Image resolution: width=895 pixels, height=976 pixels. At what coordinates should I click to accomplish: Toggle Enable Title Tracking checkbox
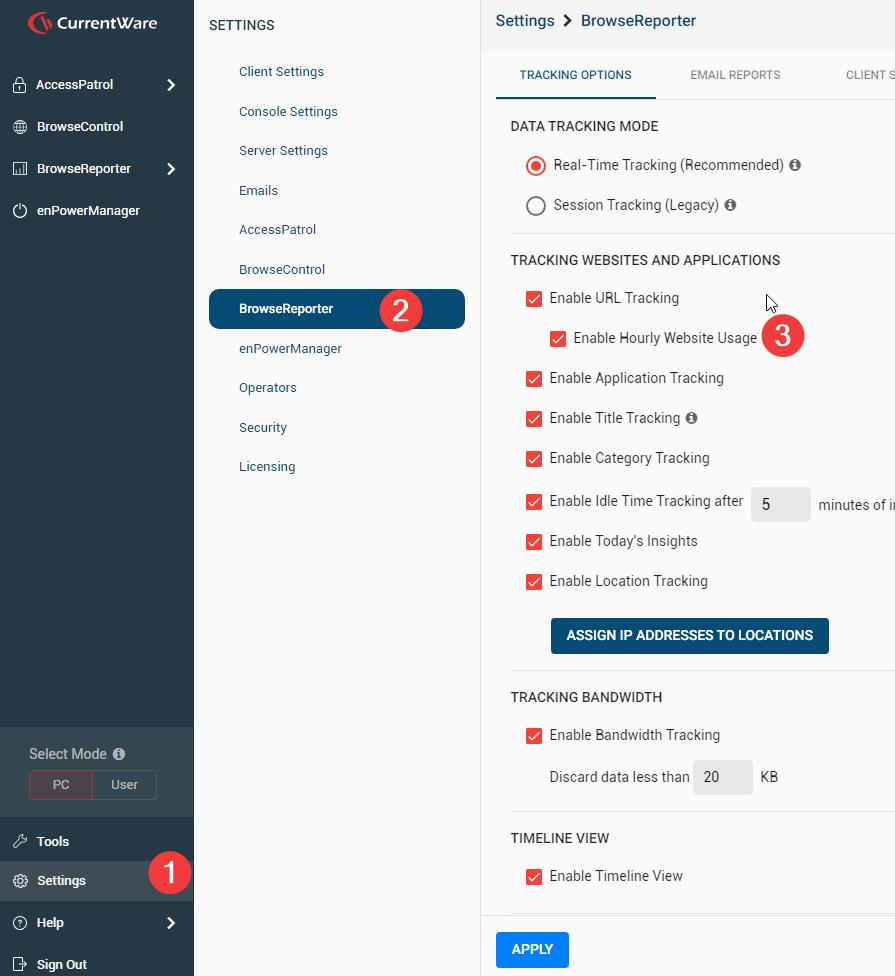coord(533,419)
